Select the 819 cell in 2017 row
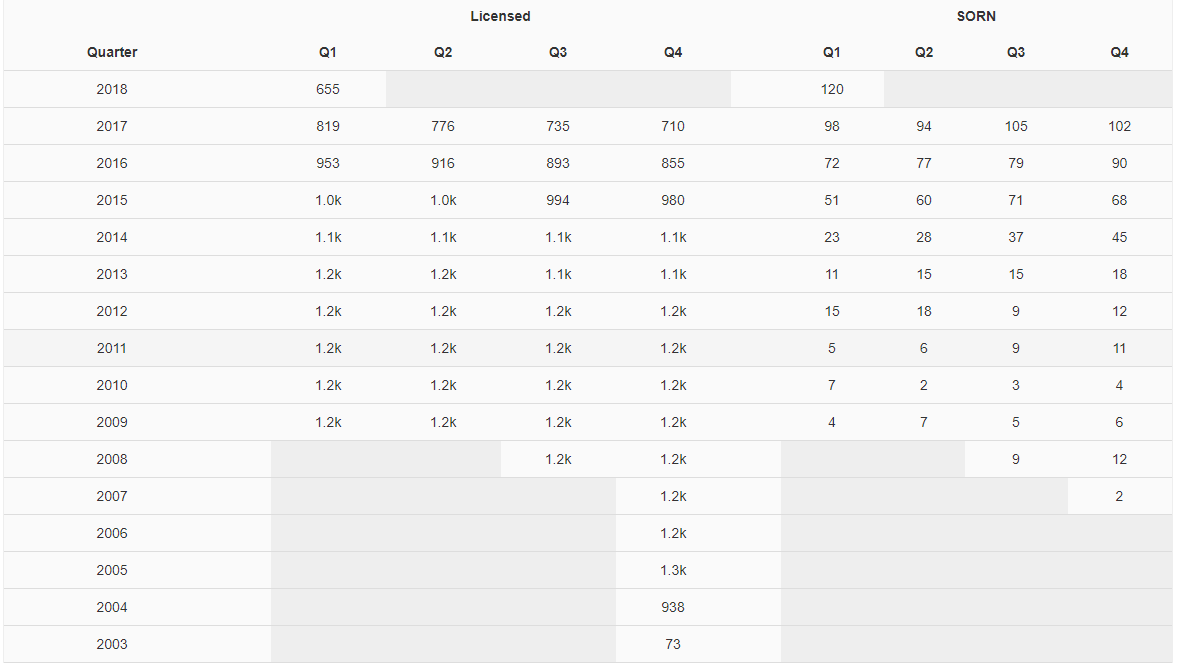 tap(328, 127)
